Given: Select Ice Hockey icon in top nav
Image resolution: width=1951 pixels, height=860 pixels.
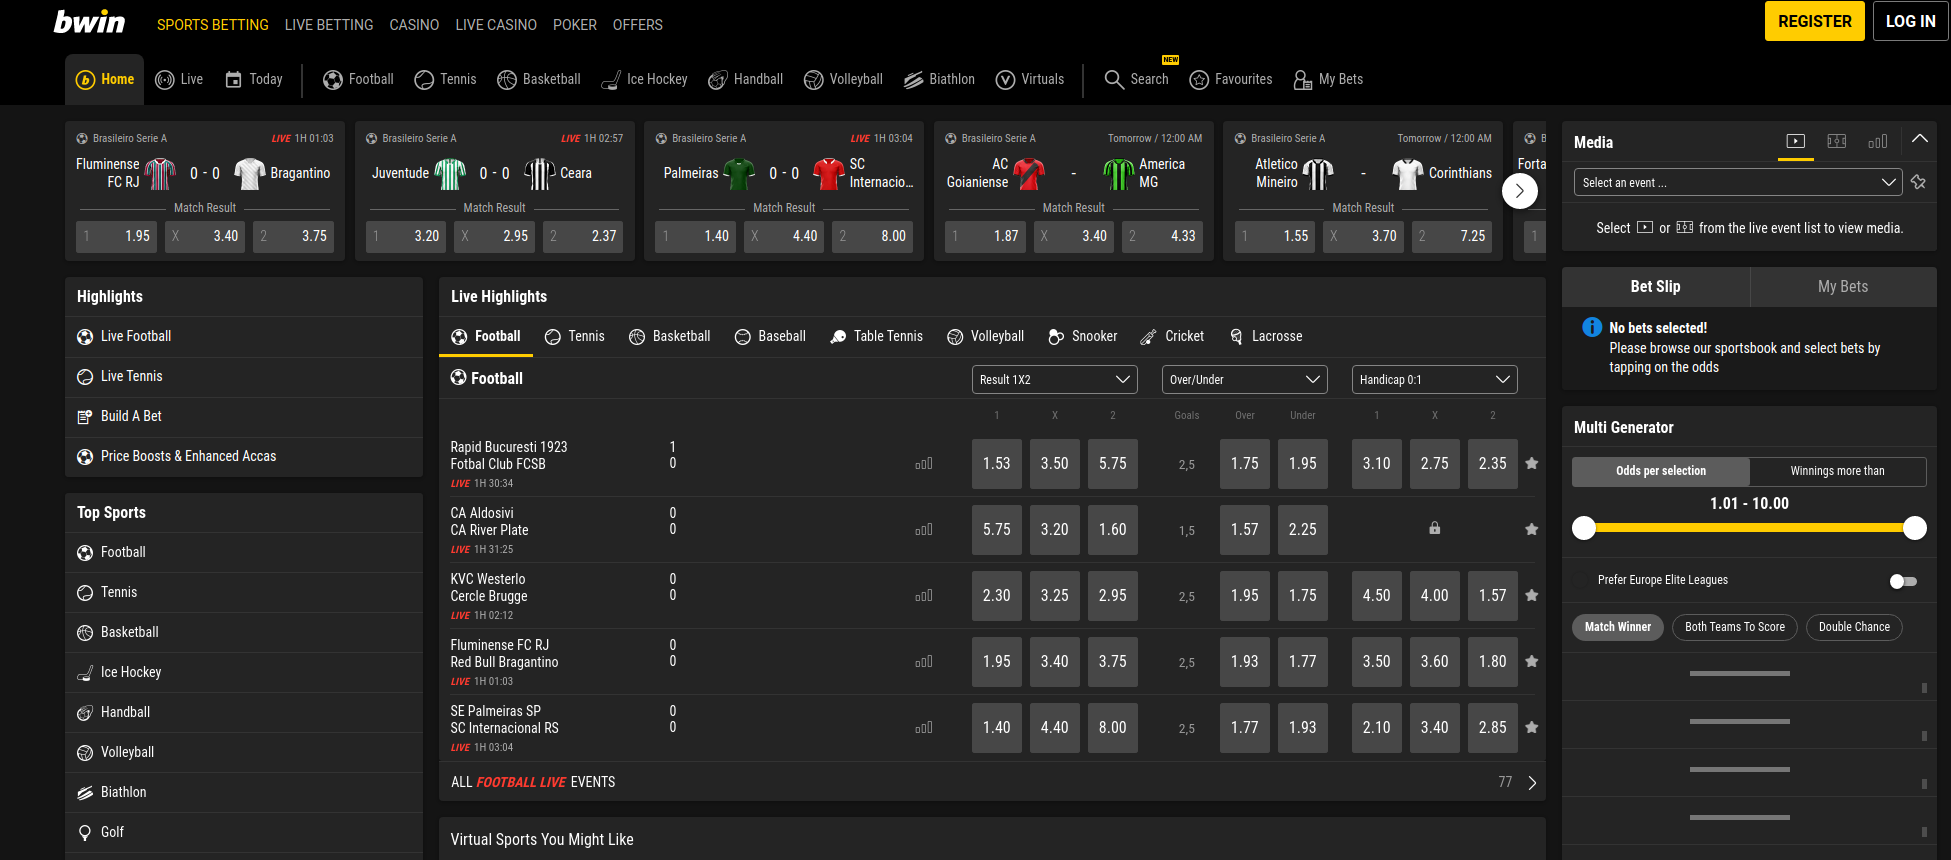Looking at the screenshot, I should coord(610,80).
